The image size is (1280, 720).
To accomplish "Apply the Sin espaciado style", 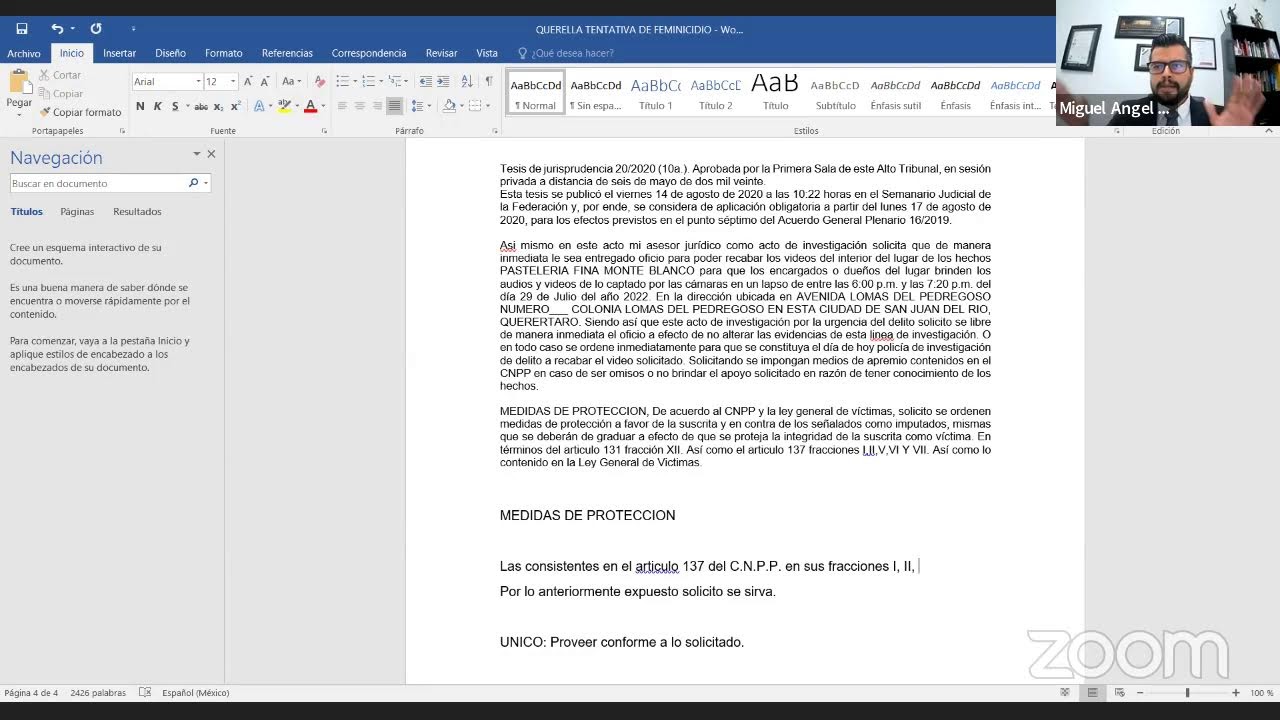I will point(596,93).
